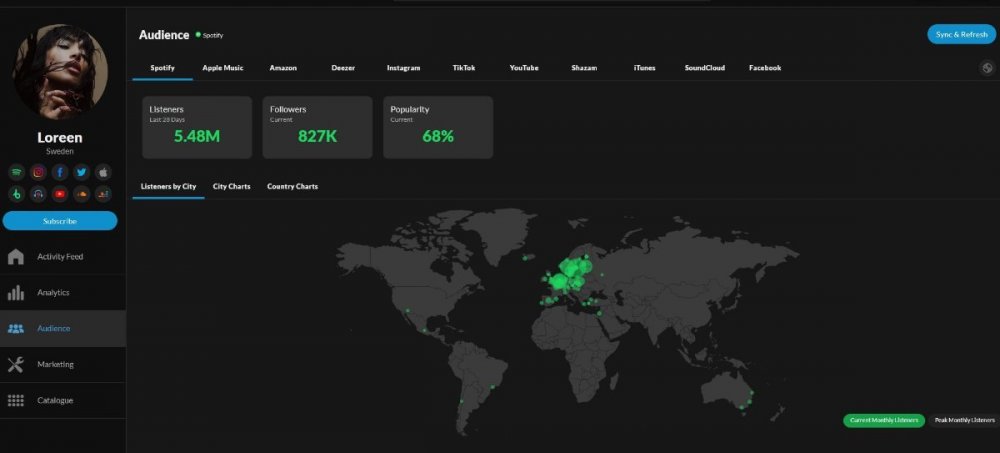Open the Apple Music icon link

pyautogui.click(x=104, y=172)
